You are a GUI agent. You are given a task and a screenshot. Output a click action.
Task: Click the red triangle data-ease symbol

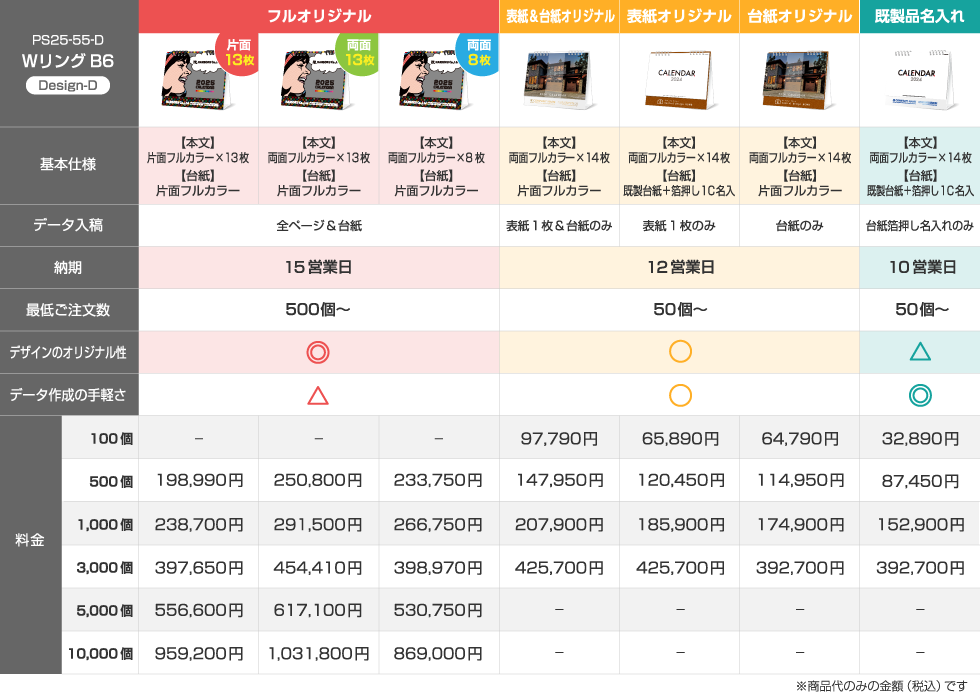pyautogui.click(x=318, y=395)
